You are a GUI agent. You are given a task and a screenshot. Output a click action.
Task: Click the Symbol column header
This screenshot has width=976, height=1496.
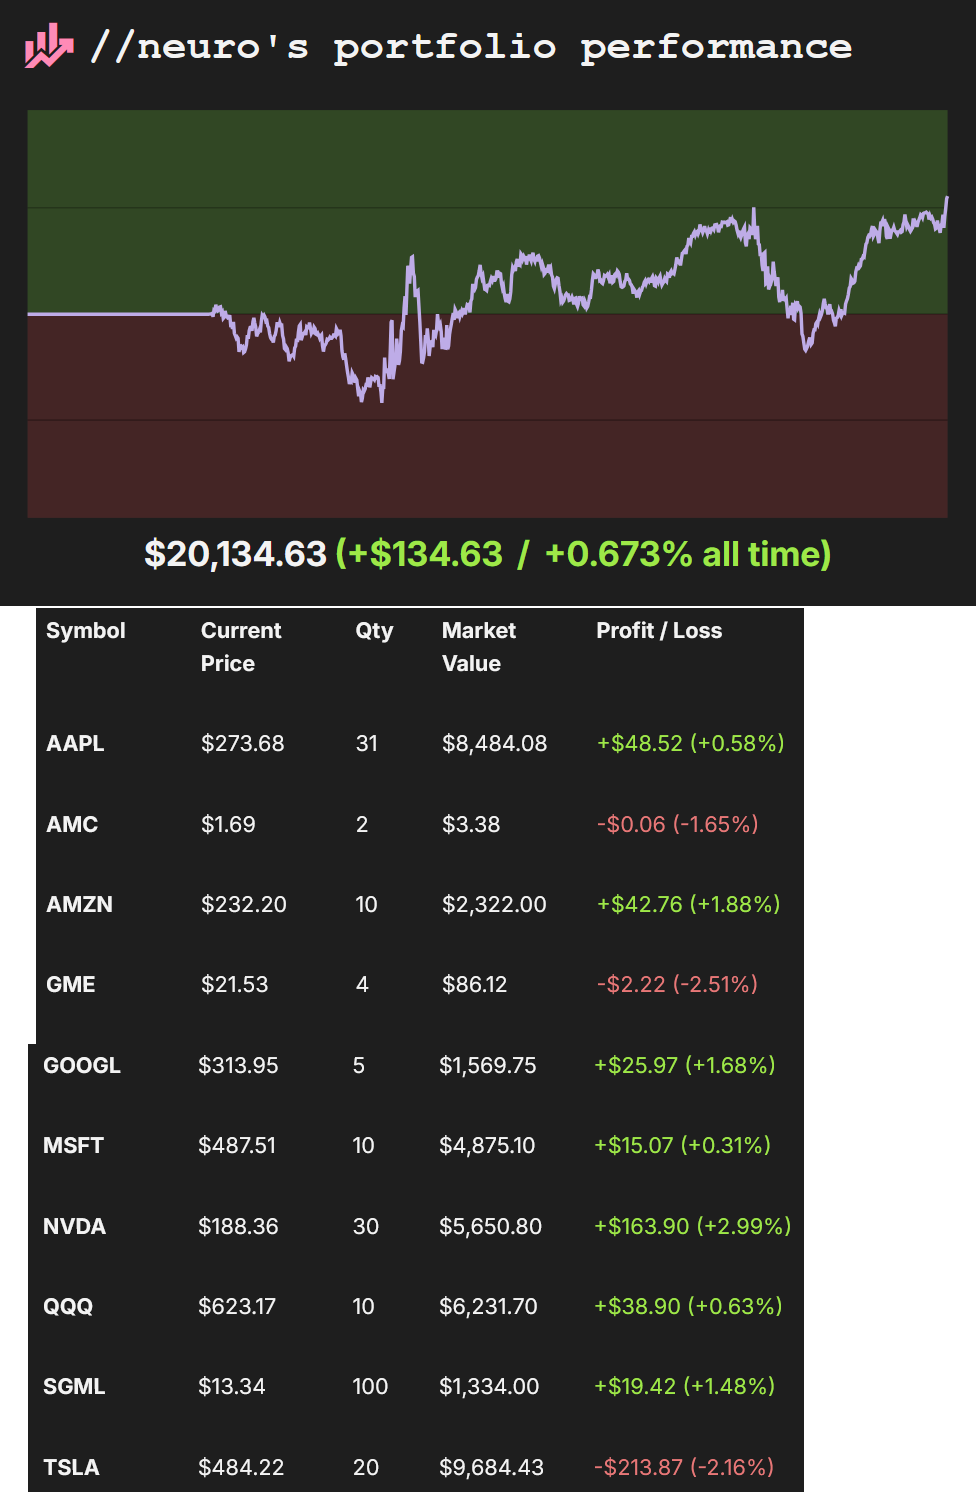click(x=86, y=631)
